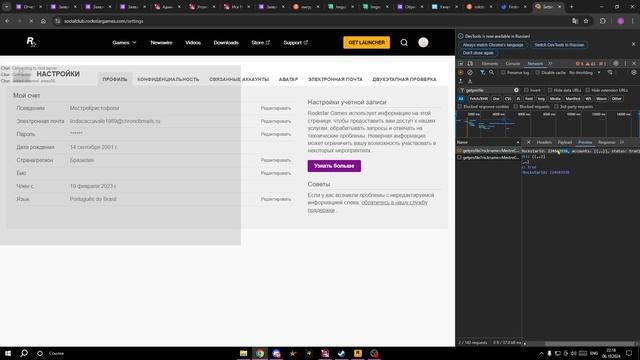Screen dimensions: 640x360
Task: Open the Chrome extensions puzzle icon
Action: (603, 21)
